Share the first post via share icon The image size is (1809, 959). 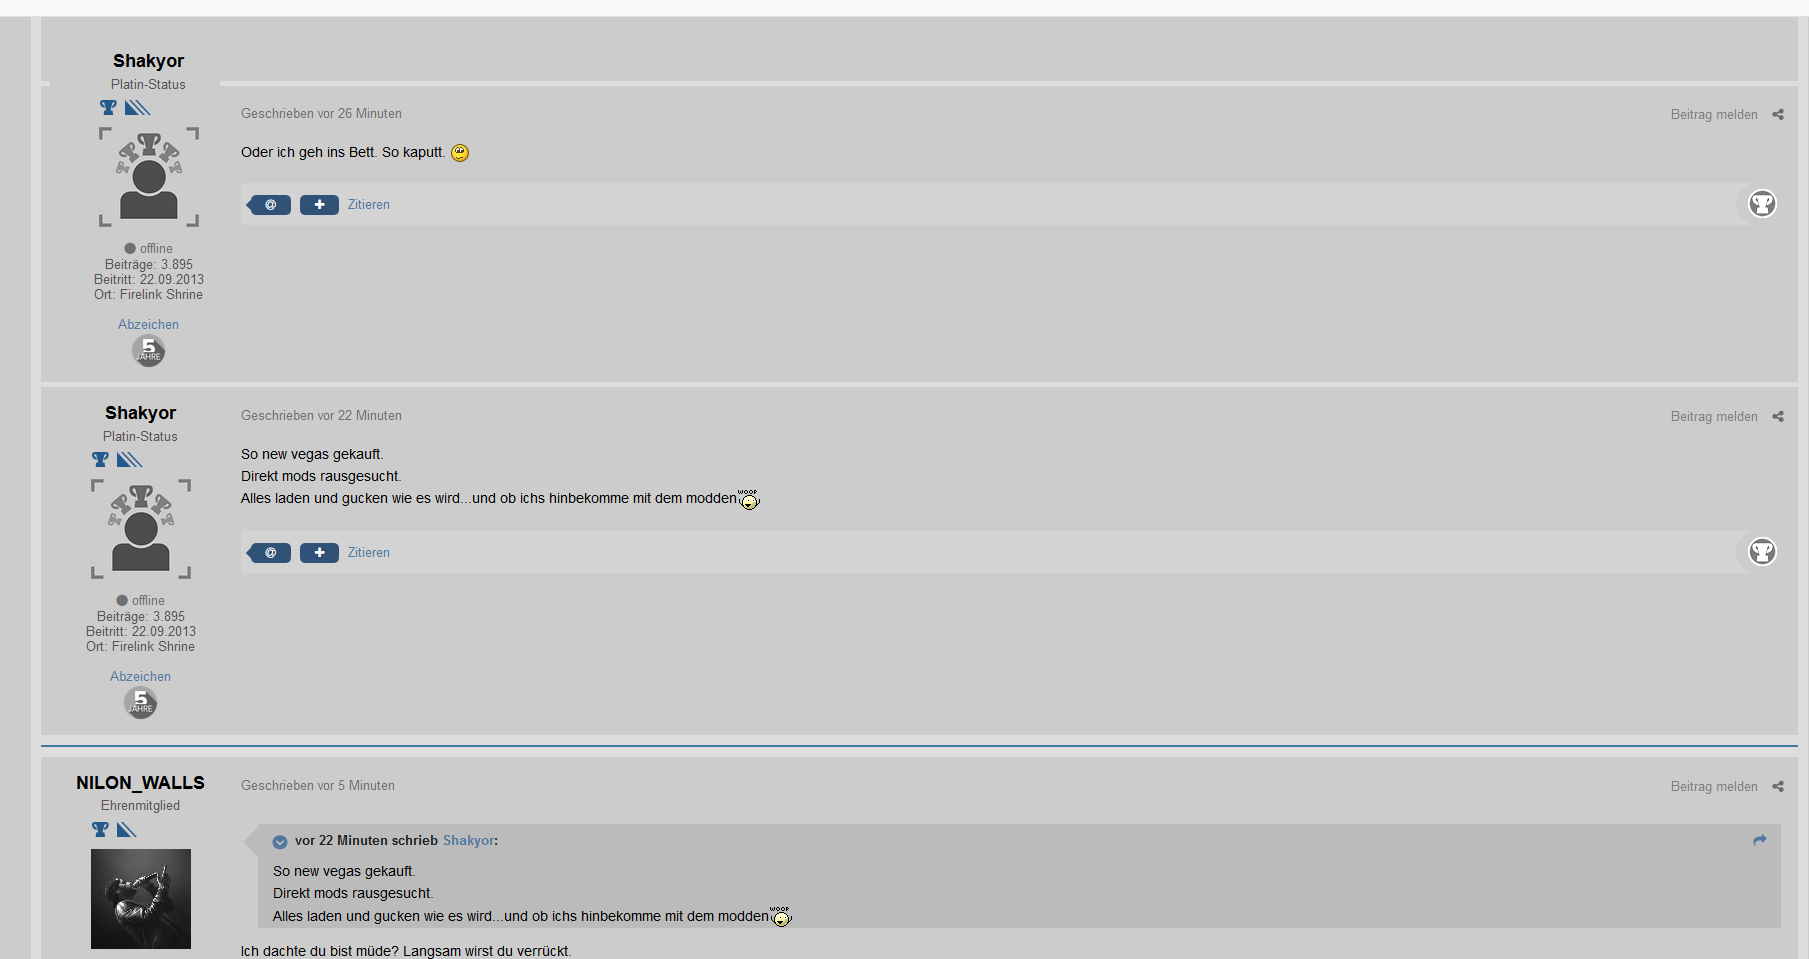(1778, 115)
